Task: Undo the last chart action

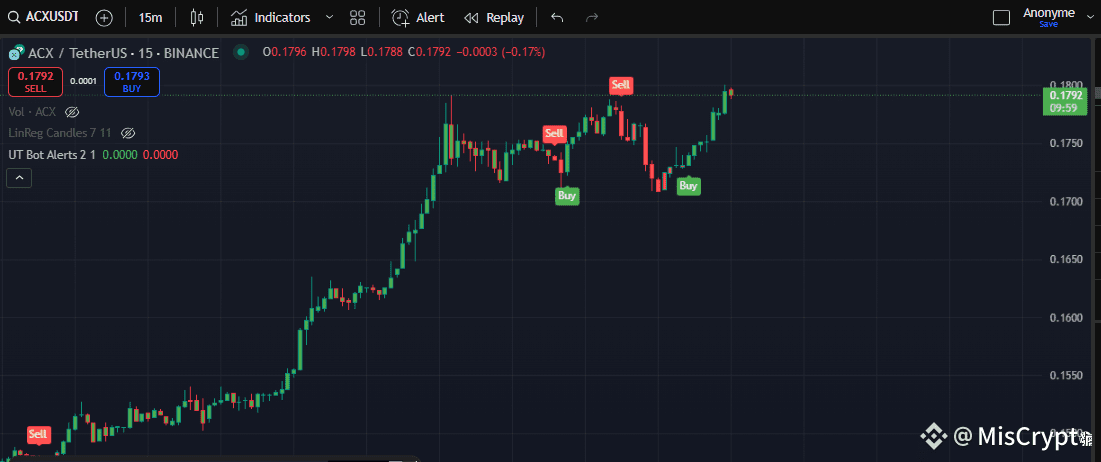Action: click(x=558, y=18)
